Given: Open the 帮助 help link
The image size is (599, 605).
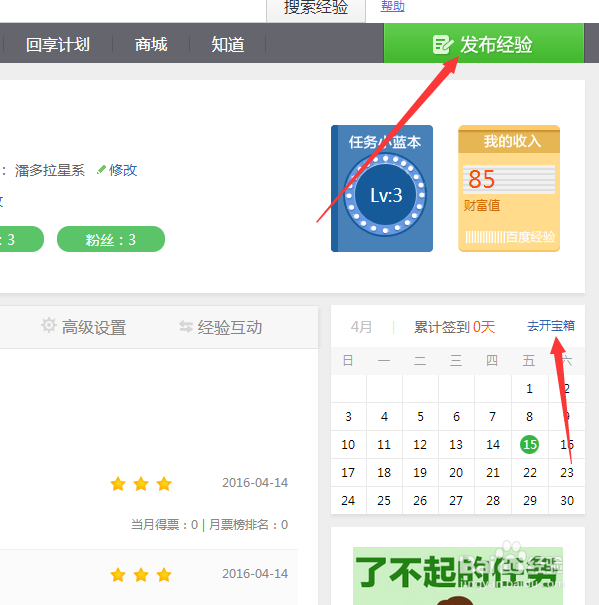Looking at the screenshot, I should [x=393, y=6].
